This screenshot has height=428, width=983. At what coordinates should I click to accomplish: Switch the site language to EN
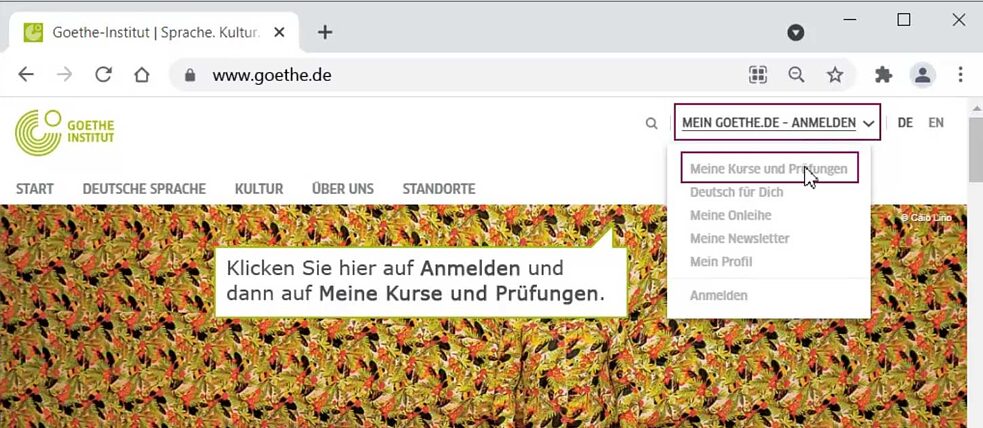point(936,123)
